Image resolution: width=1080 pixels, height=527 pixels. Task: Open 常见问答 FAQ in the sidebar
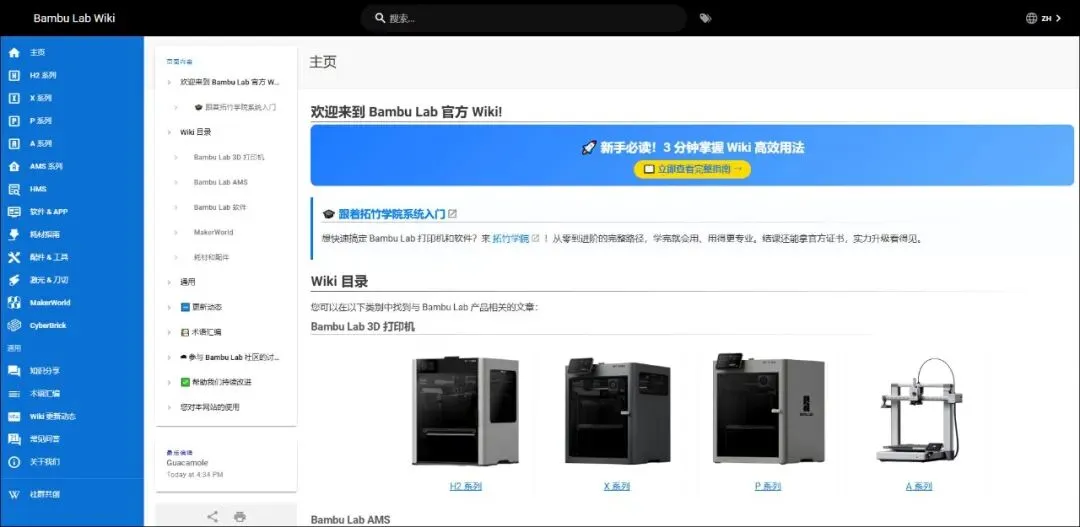click(72, 439)
